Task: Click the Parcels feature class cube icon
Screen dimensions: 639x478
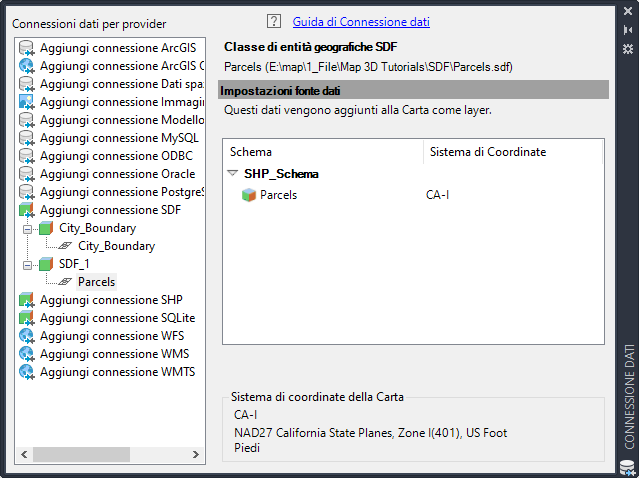Action: coord(249,195)
